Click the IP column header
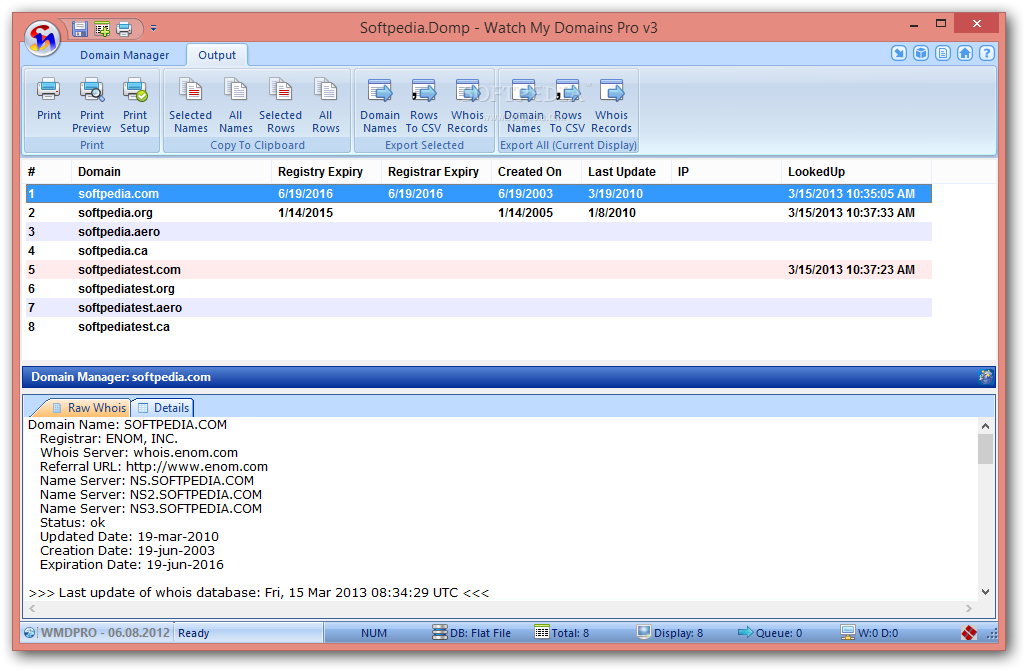Image resolution: width=1026 pixels, height=671 pixels. pyautogui.click(x=726, y=172)
